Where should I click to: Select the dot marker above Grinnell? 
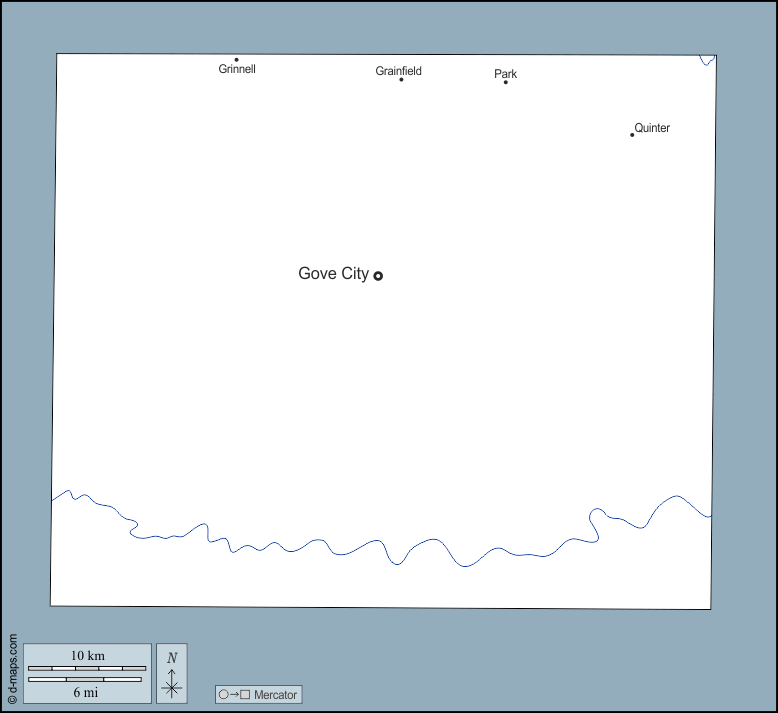(x=236, y=60)
